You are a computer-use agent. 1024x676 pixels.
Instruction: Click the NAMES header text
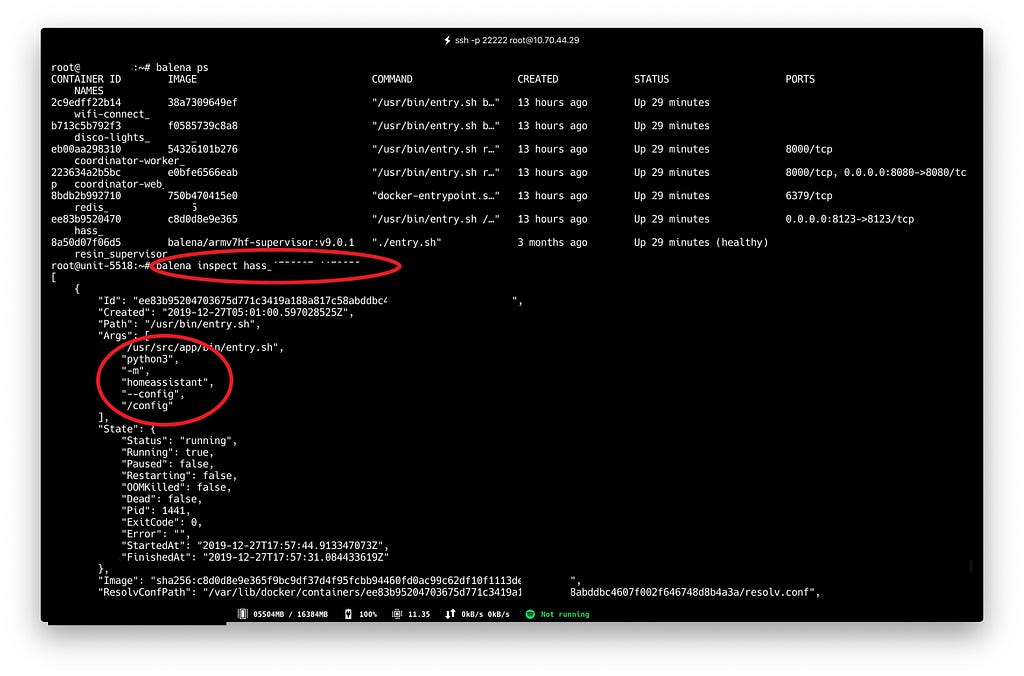89,91
